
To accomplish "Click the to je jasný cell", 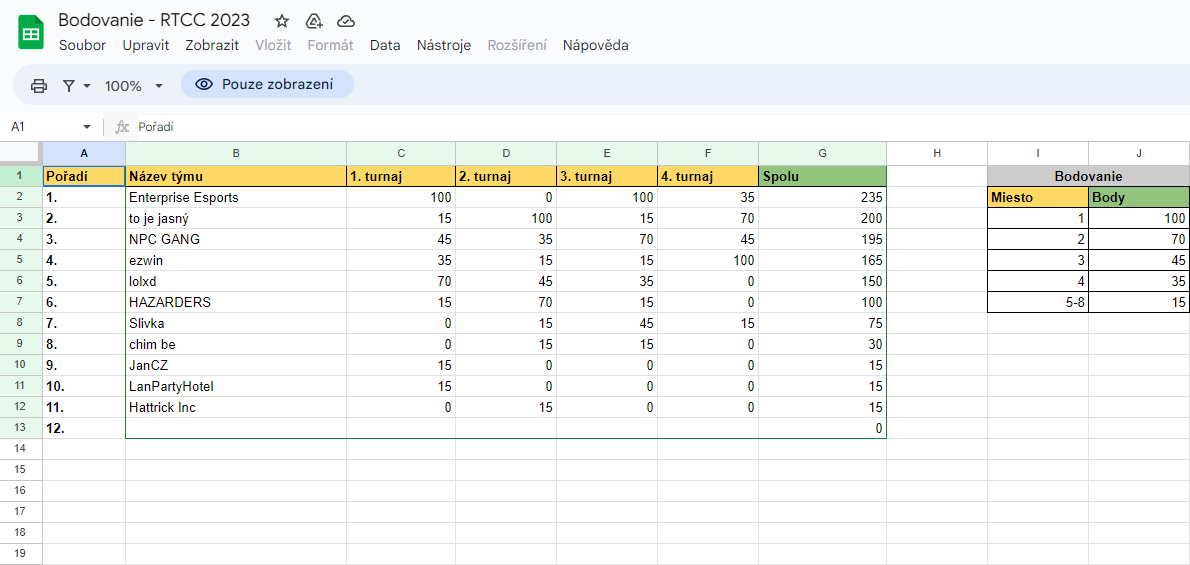I will click(236, 218).
